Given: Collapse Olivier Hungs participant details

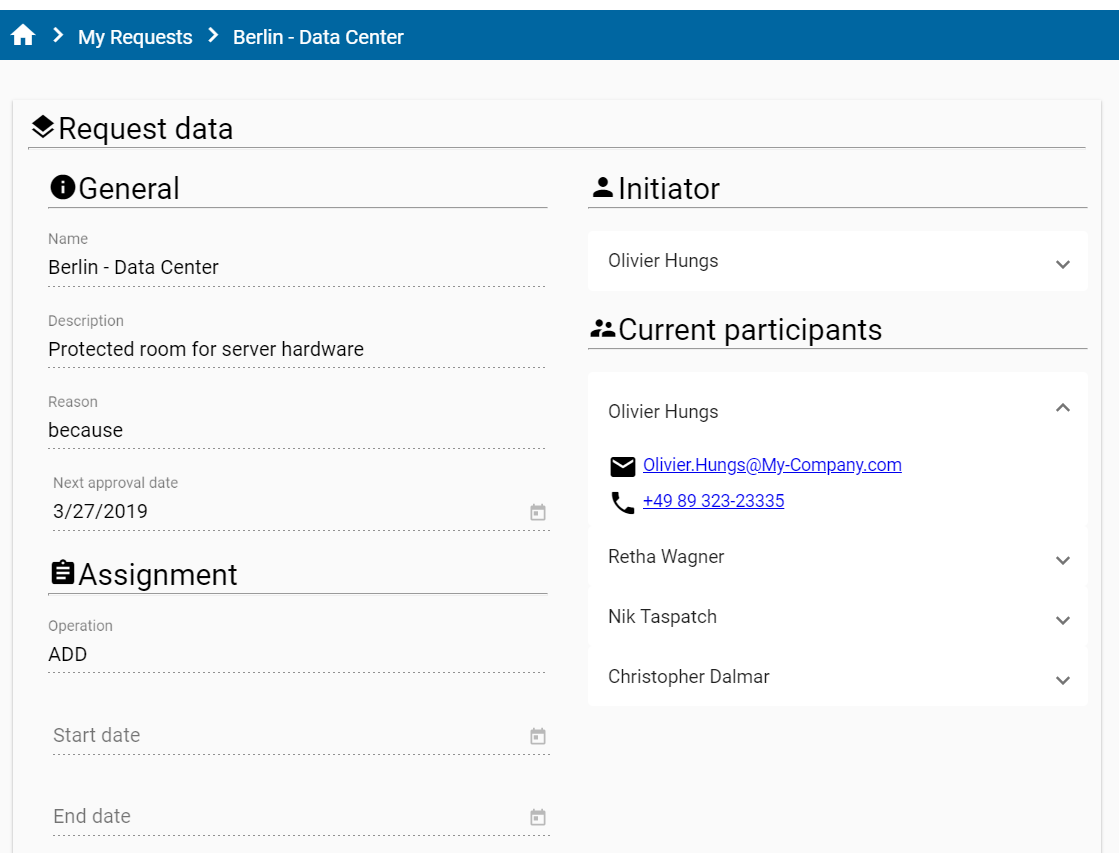Looking at the screenshot, I should tap(1062, 408).
